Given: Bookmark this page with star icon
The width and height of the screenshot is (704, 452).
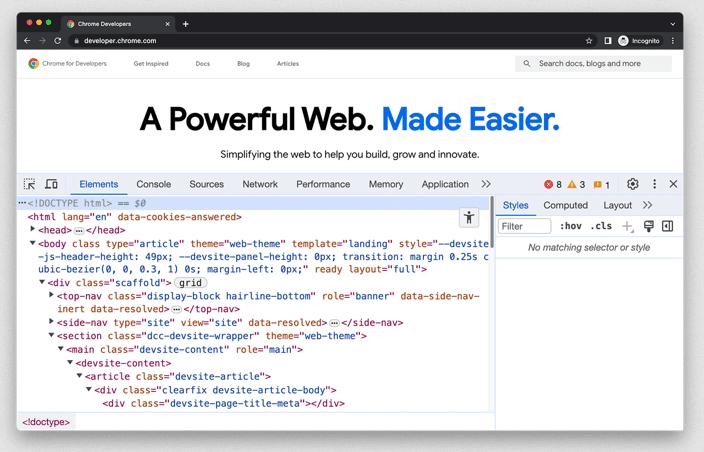Looking at the screenshot, I should click(x=589, y=41).
